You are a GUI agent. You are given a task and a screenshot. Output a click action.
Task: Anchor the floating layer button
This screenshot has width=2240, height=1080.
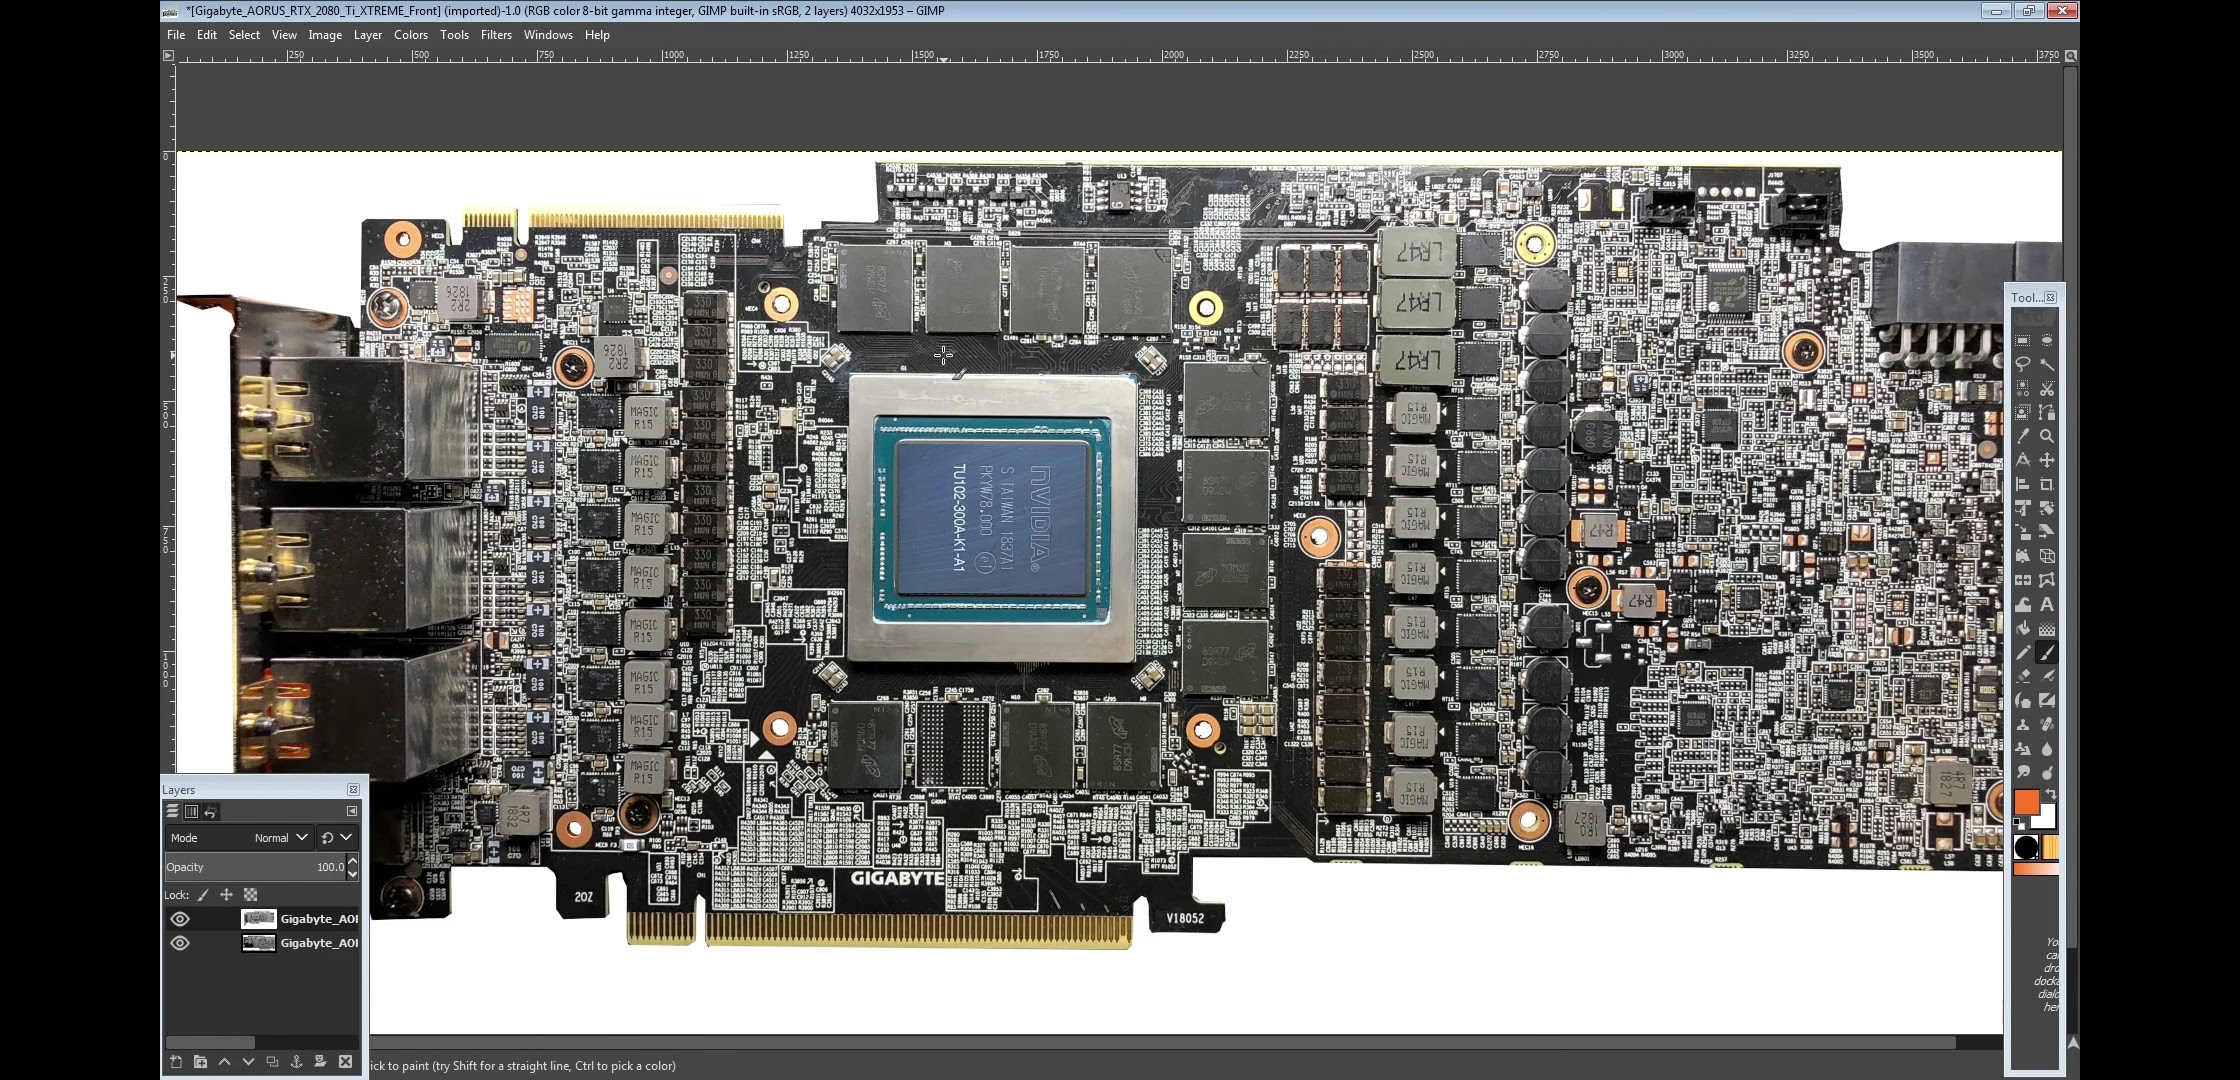tap(296, 1062)
